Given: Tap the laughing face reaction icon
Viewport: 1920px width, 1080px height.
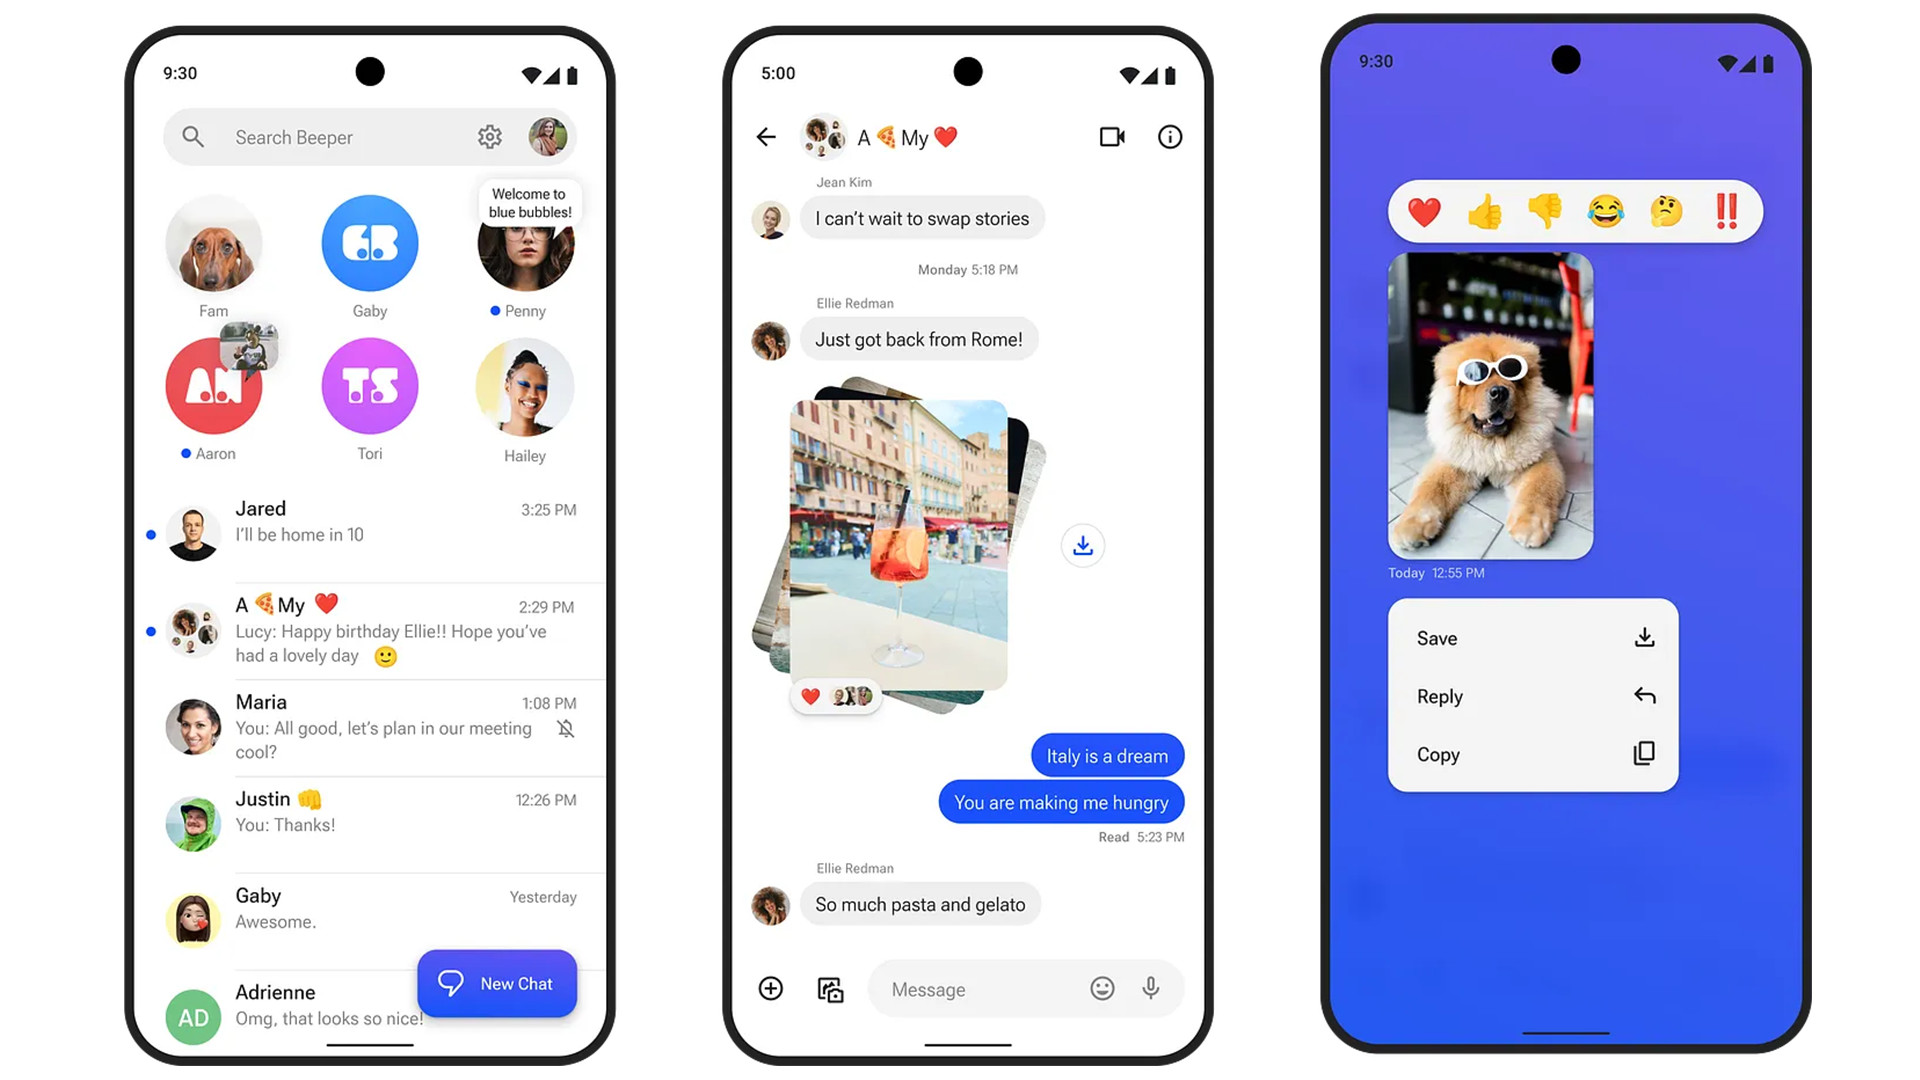Looking at the screenshot, I should pyautogui.click(x=1609, y=210).
